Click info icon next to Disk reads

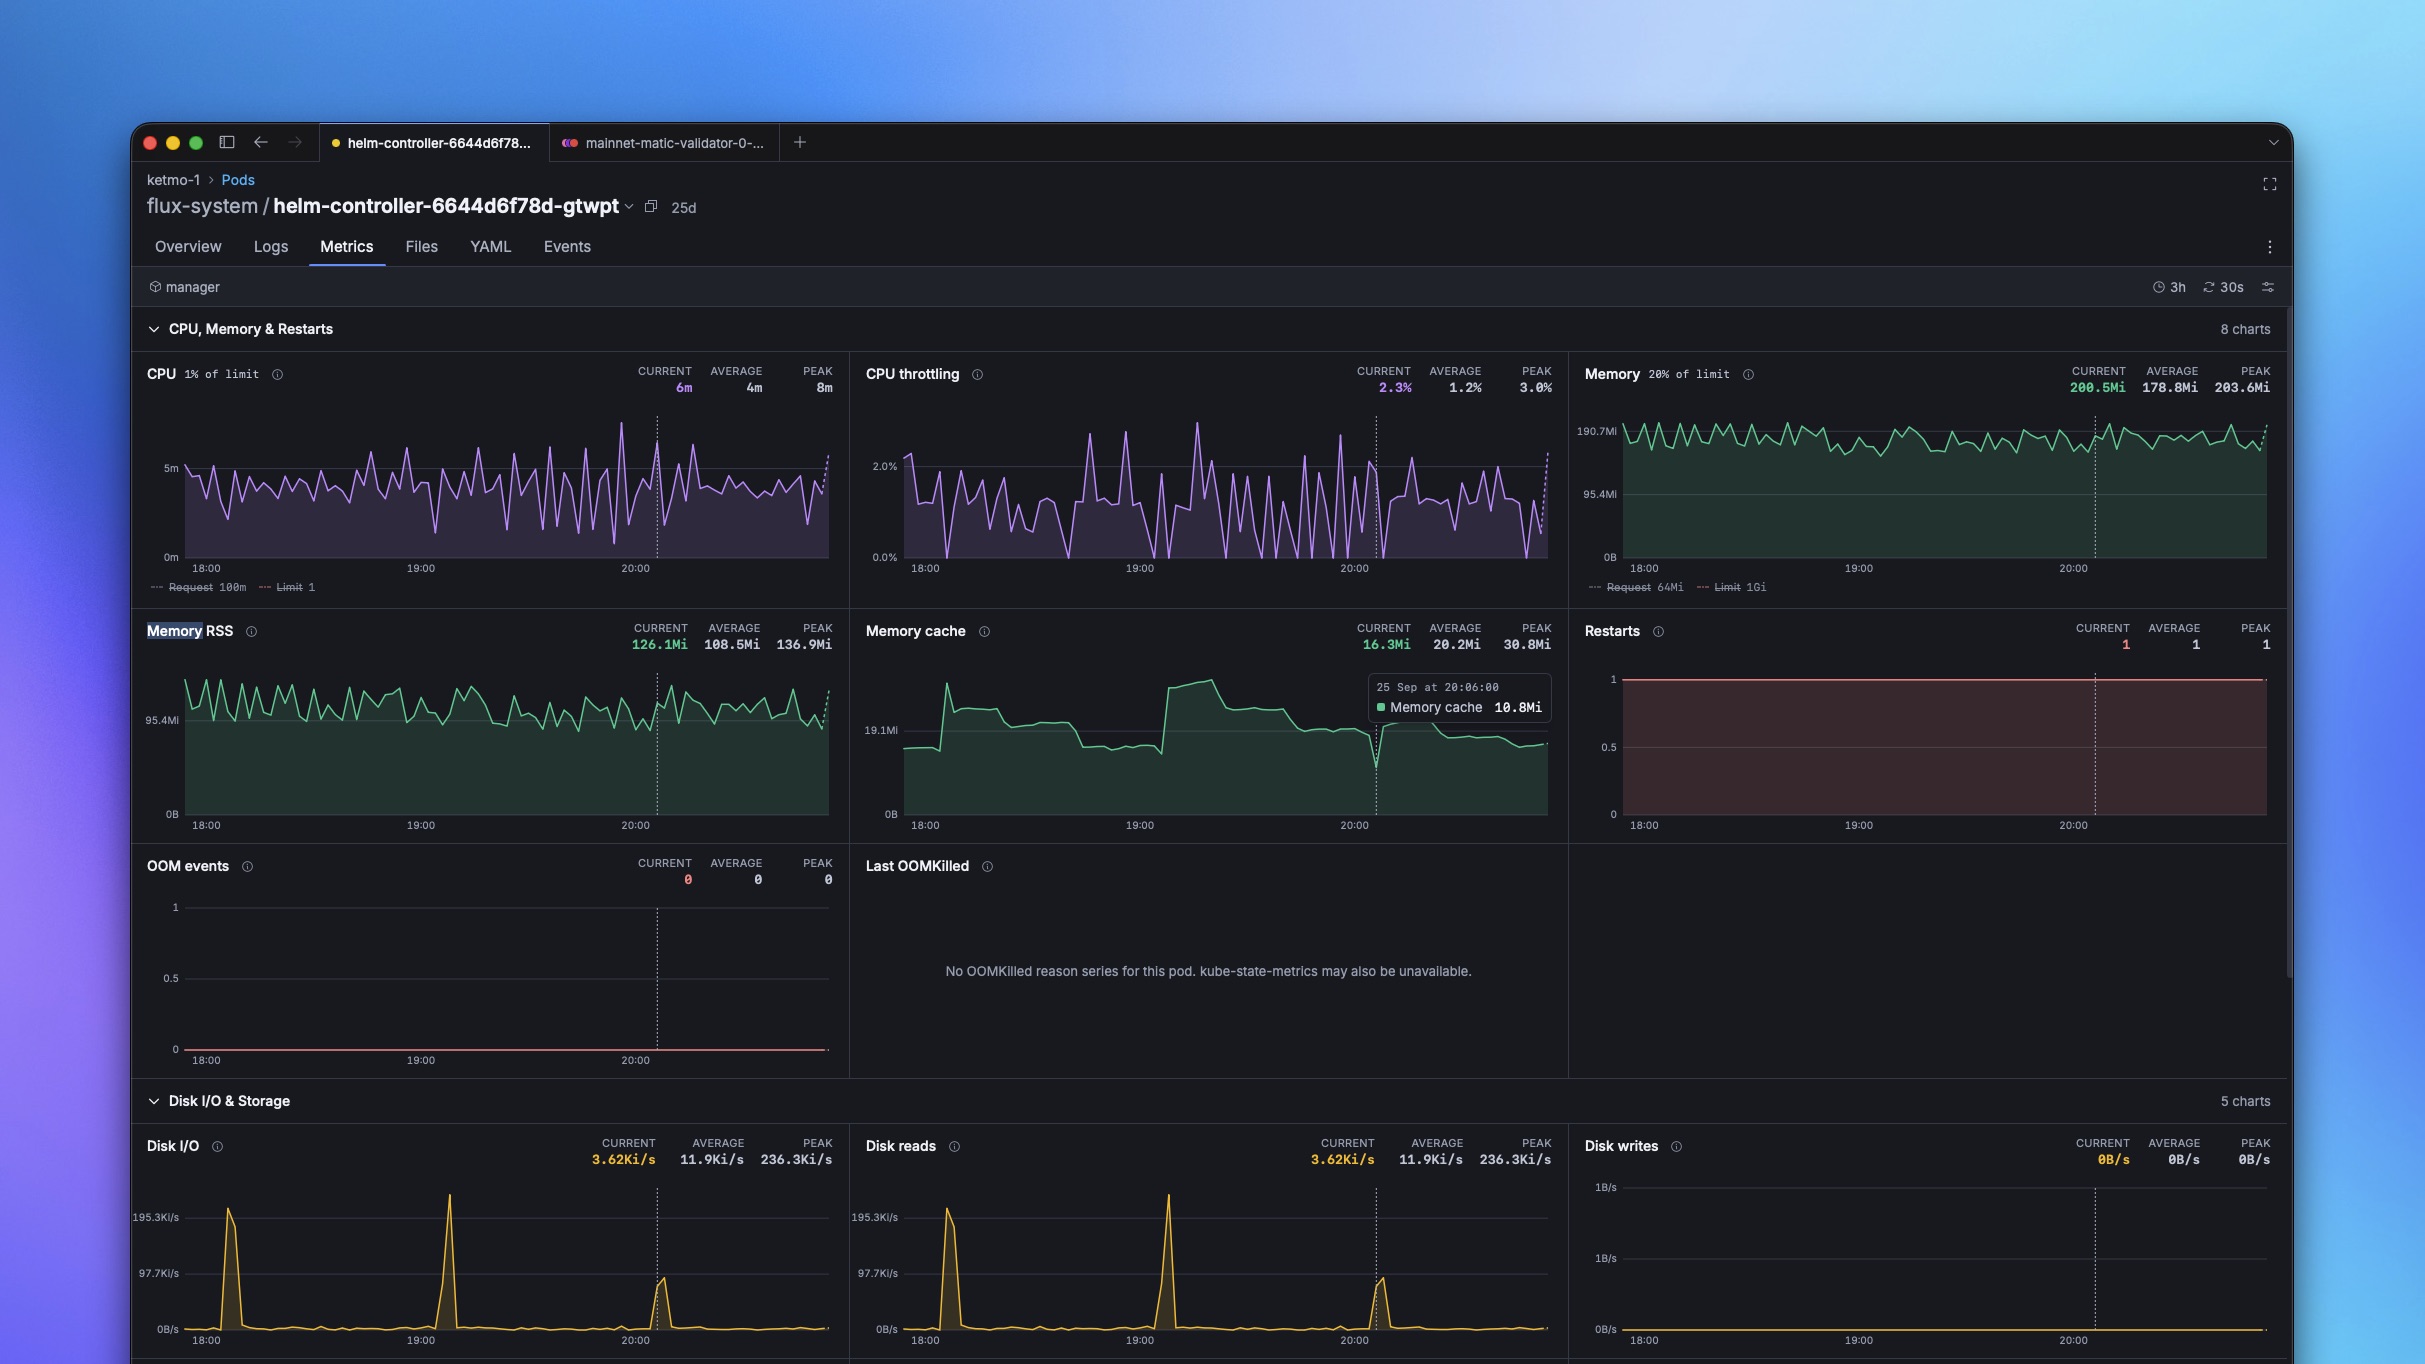[x=955, y=1146]
